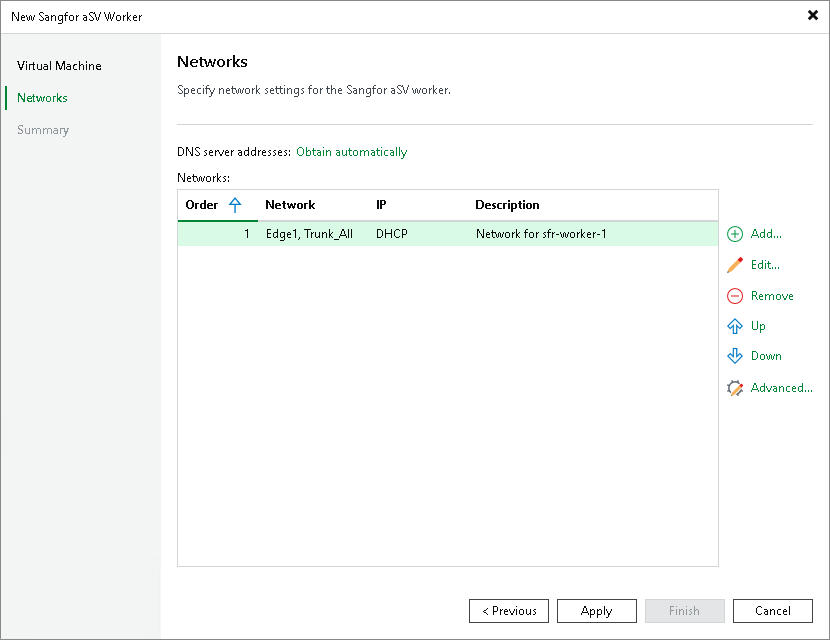830x640 pixels.
Task: Click the blue Down arrow icon
Action: pos(735,356)
